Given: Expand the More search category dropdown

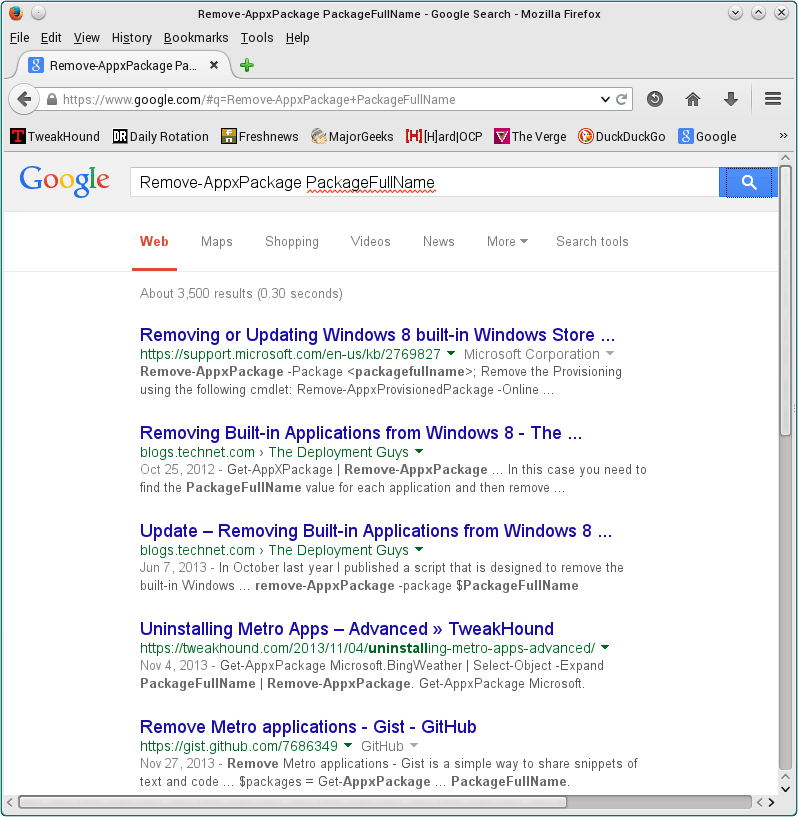Looking at the screenshot, I should [507, 241].
